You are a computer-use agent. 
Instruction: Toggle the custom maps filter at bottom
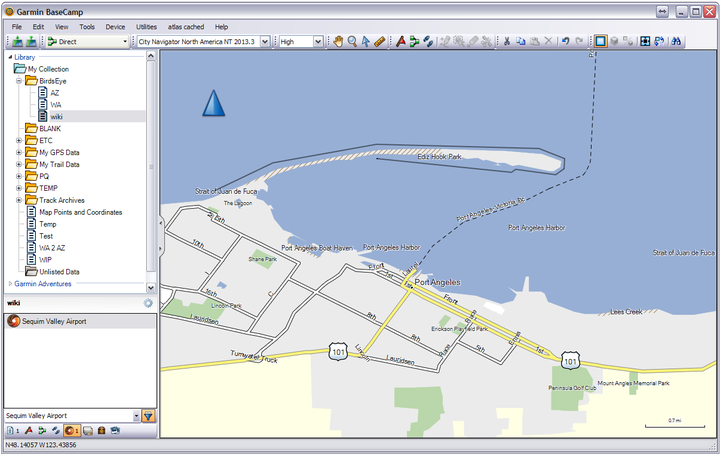[88, 431]
